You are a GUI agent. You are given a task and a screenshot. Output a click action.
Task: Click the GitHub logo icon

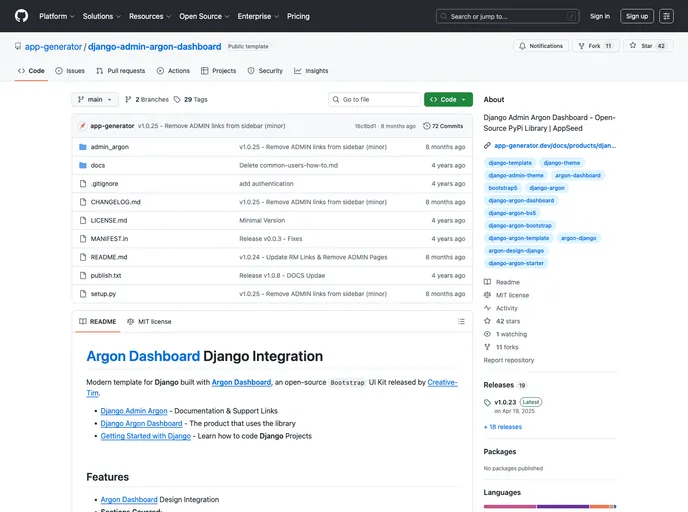click(x=21, y=16)
